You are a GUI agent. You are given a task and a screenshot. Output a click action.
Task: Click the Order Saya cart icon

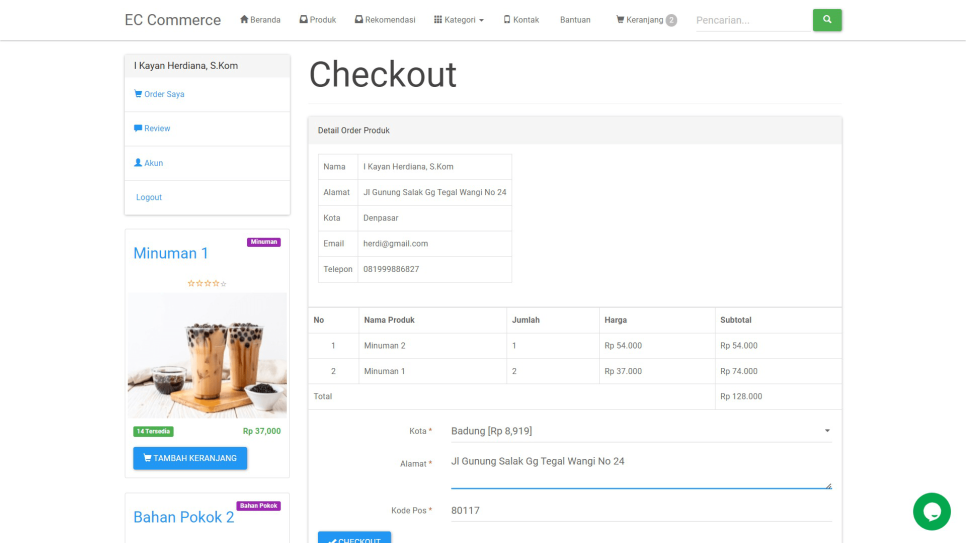click(x=138, y=94)
